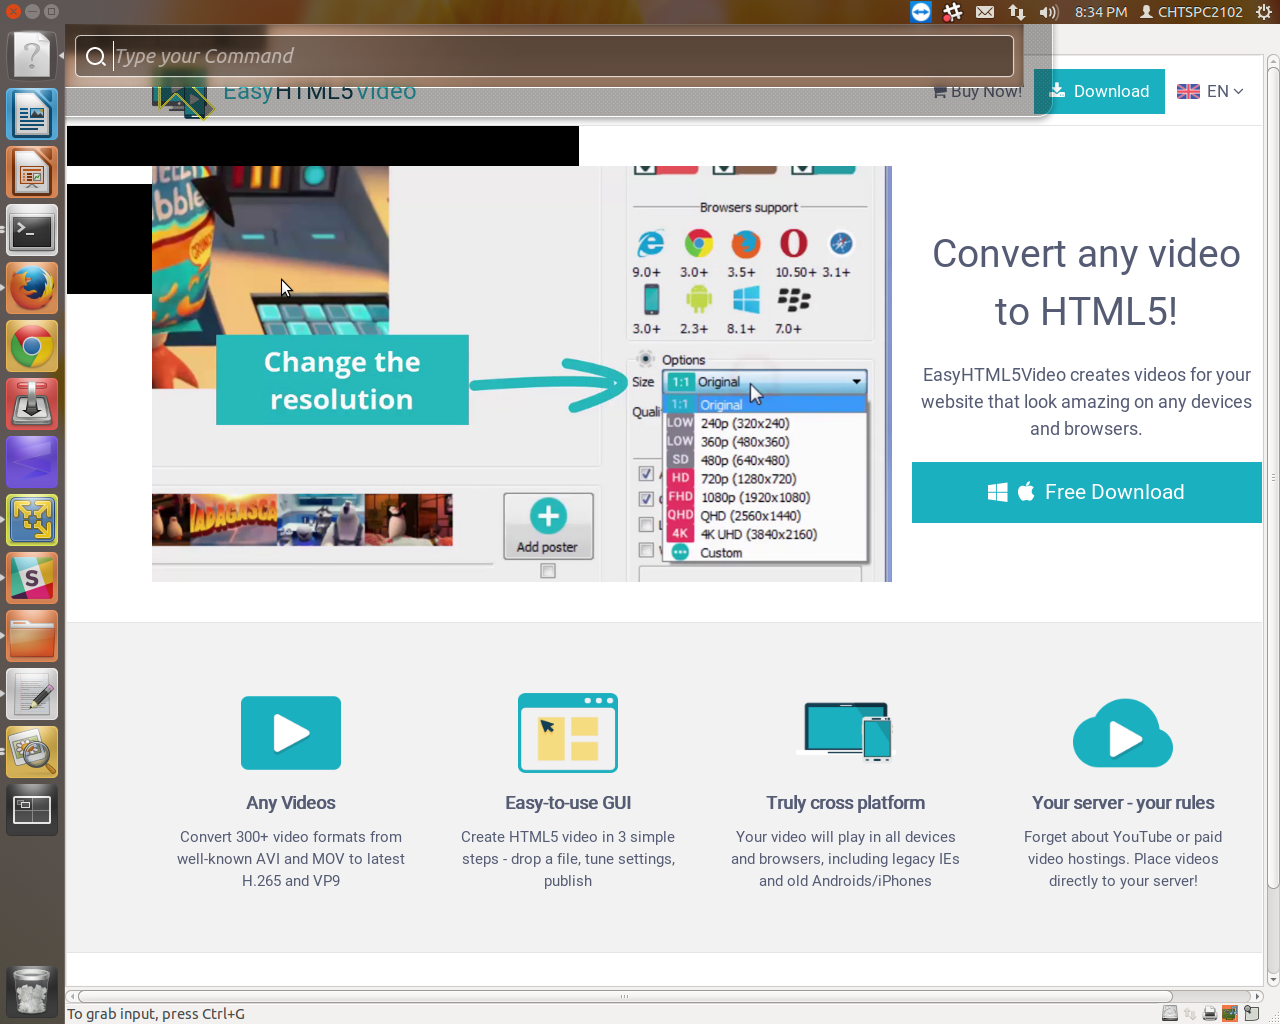This screenshot has width=1280, height=1024.
Task: Open the Trash in the launcher
Action: point(32,990)
